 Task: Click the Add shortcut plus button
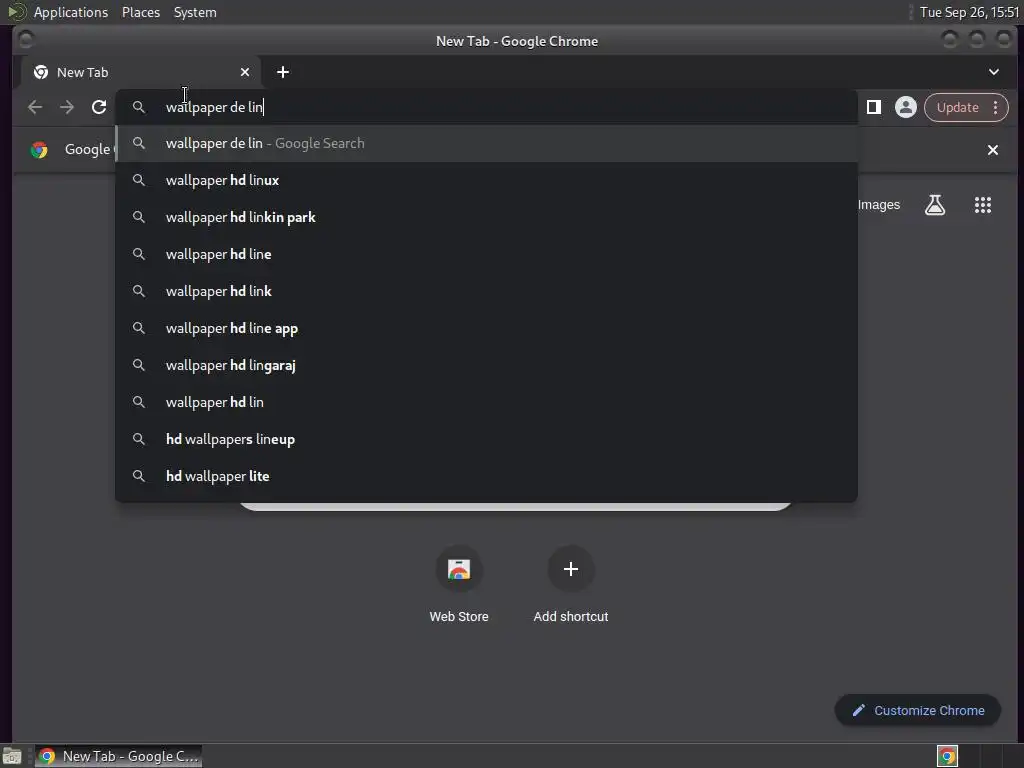[571, 569]
